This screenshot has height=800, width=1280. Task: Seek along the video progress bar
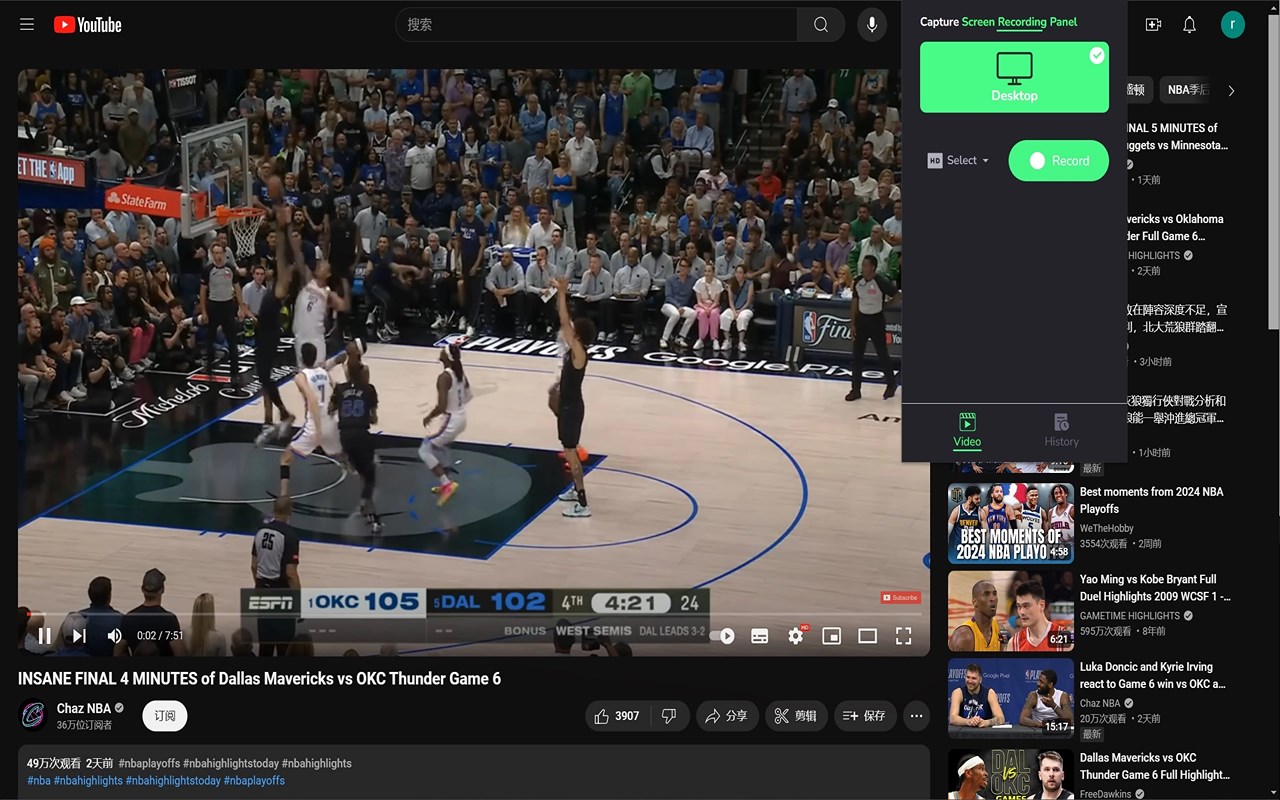(474, 614)
